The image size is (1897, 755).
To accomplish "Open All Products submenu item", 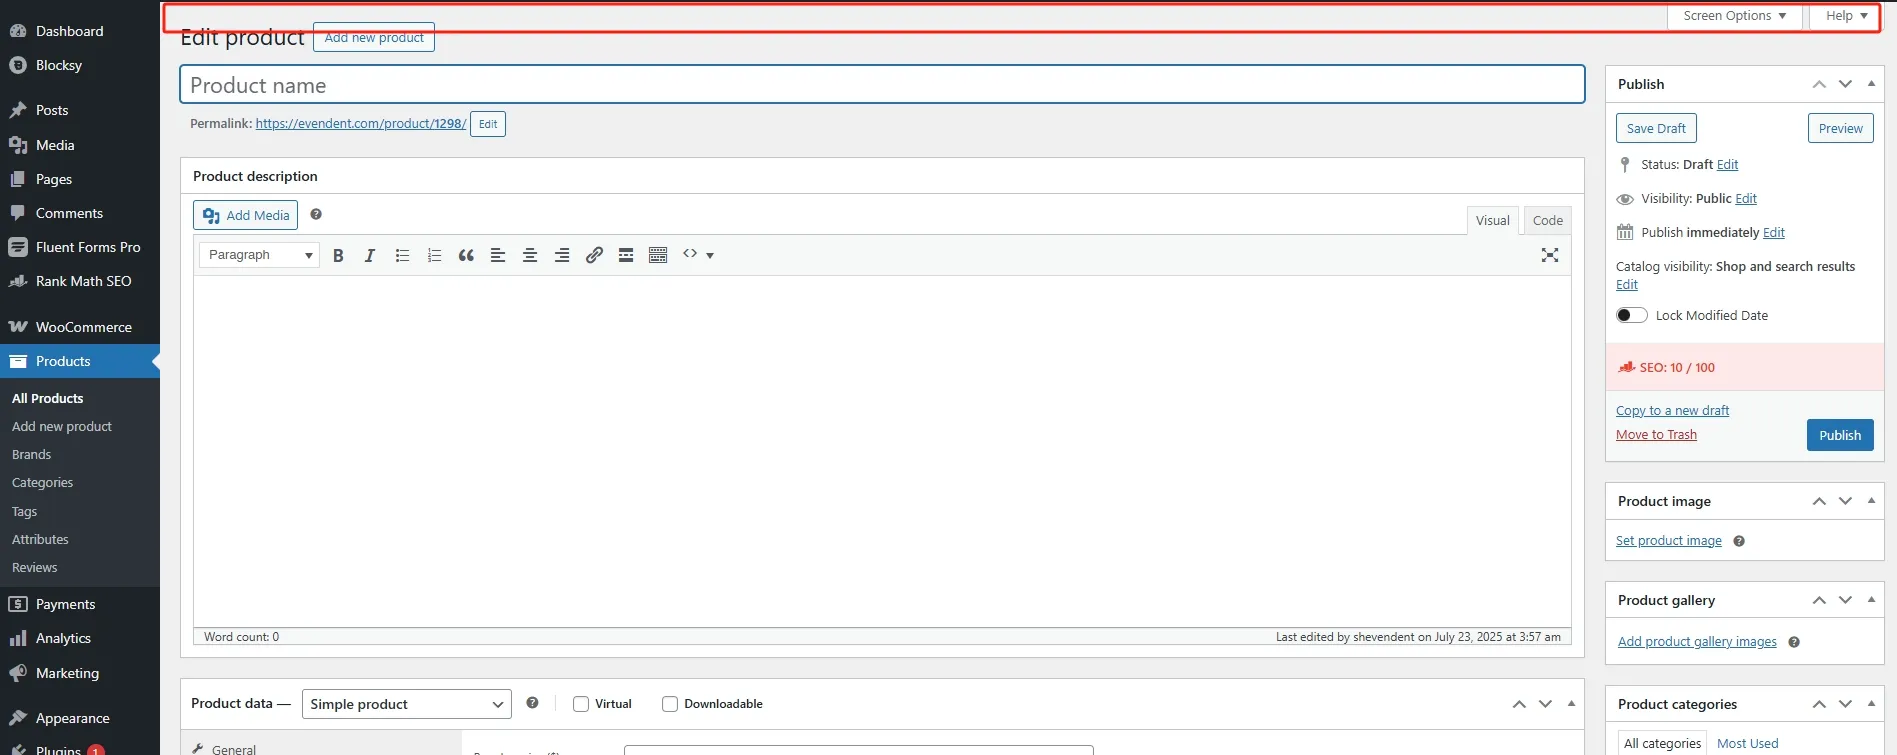I will pos(48,398).
